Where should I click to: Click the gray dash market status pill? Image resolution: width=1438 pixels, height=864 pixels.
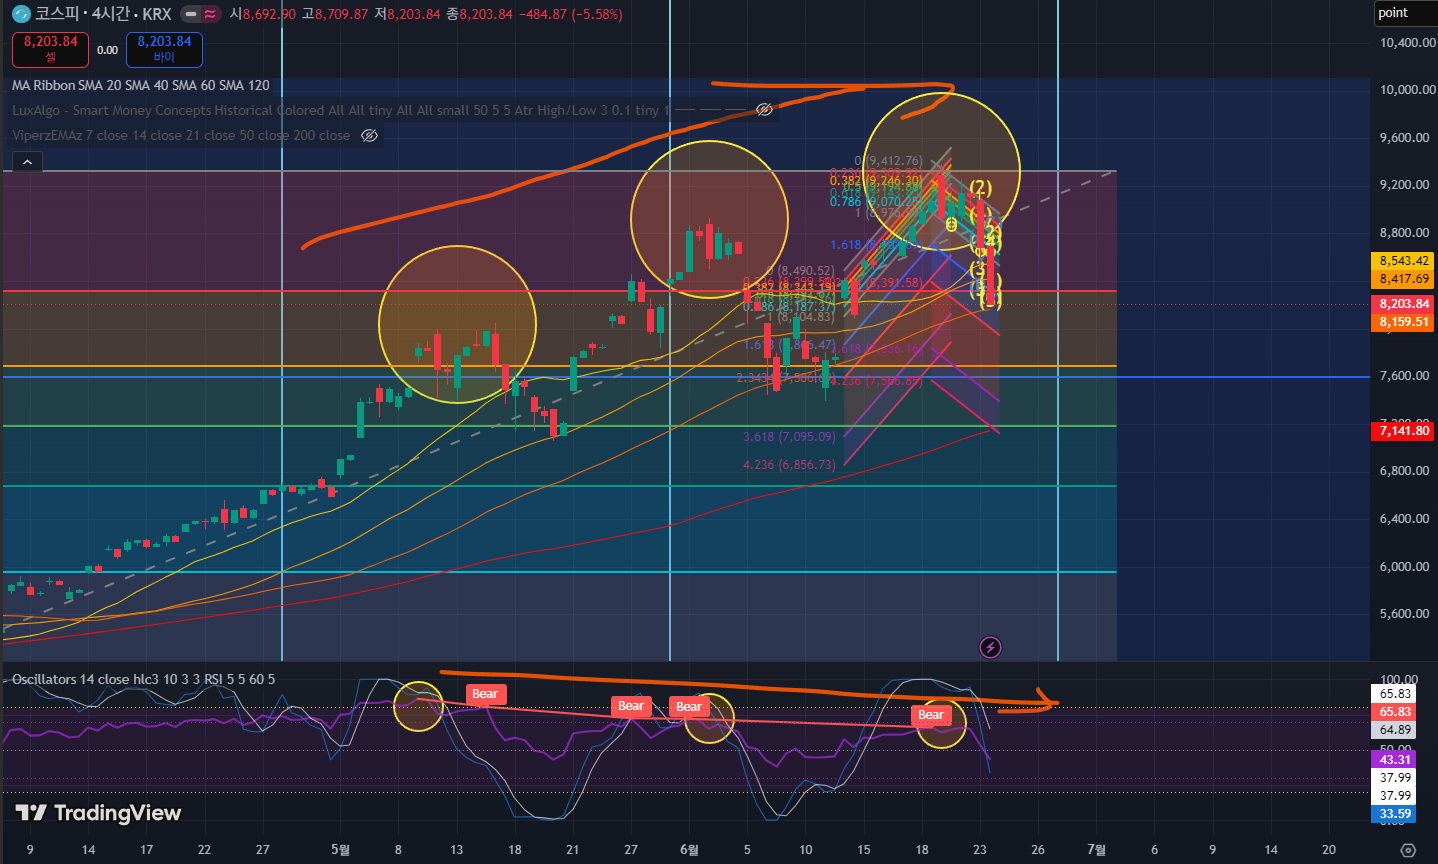pos(190,14)
